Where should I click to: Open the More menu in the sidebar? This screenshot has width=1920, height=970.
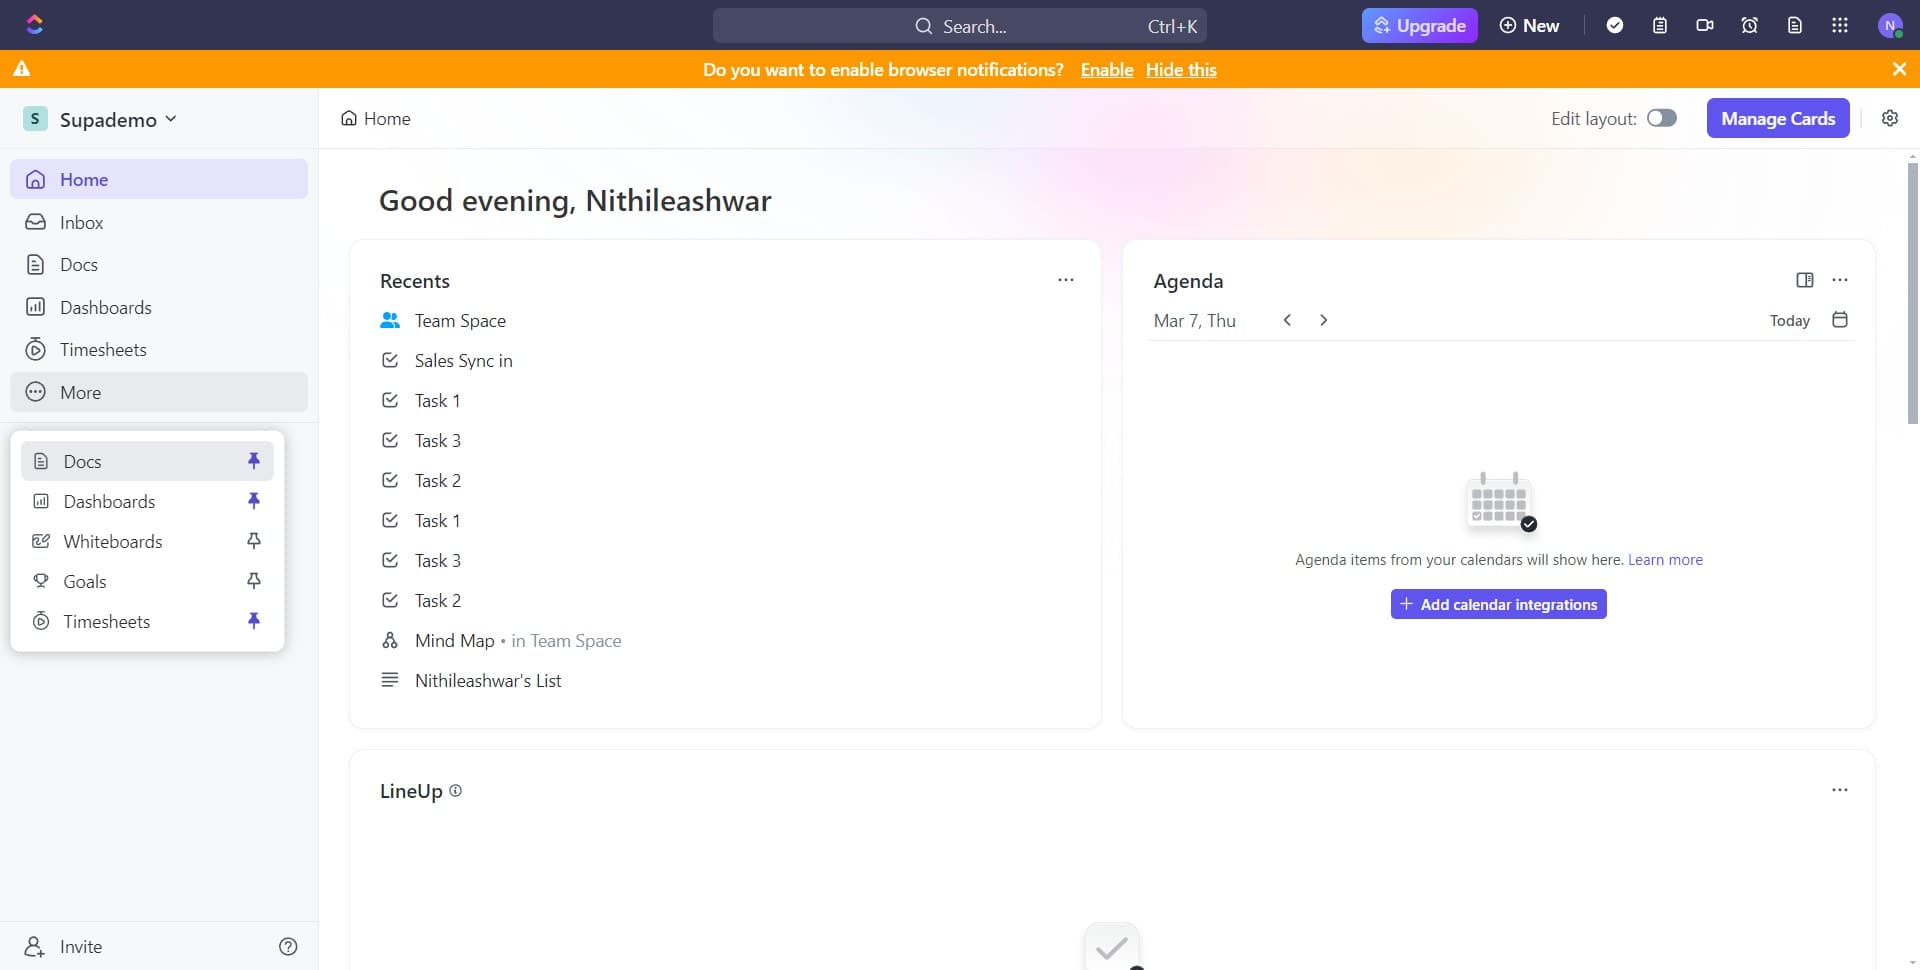coord(81,392)
